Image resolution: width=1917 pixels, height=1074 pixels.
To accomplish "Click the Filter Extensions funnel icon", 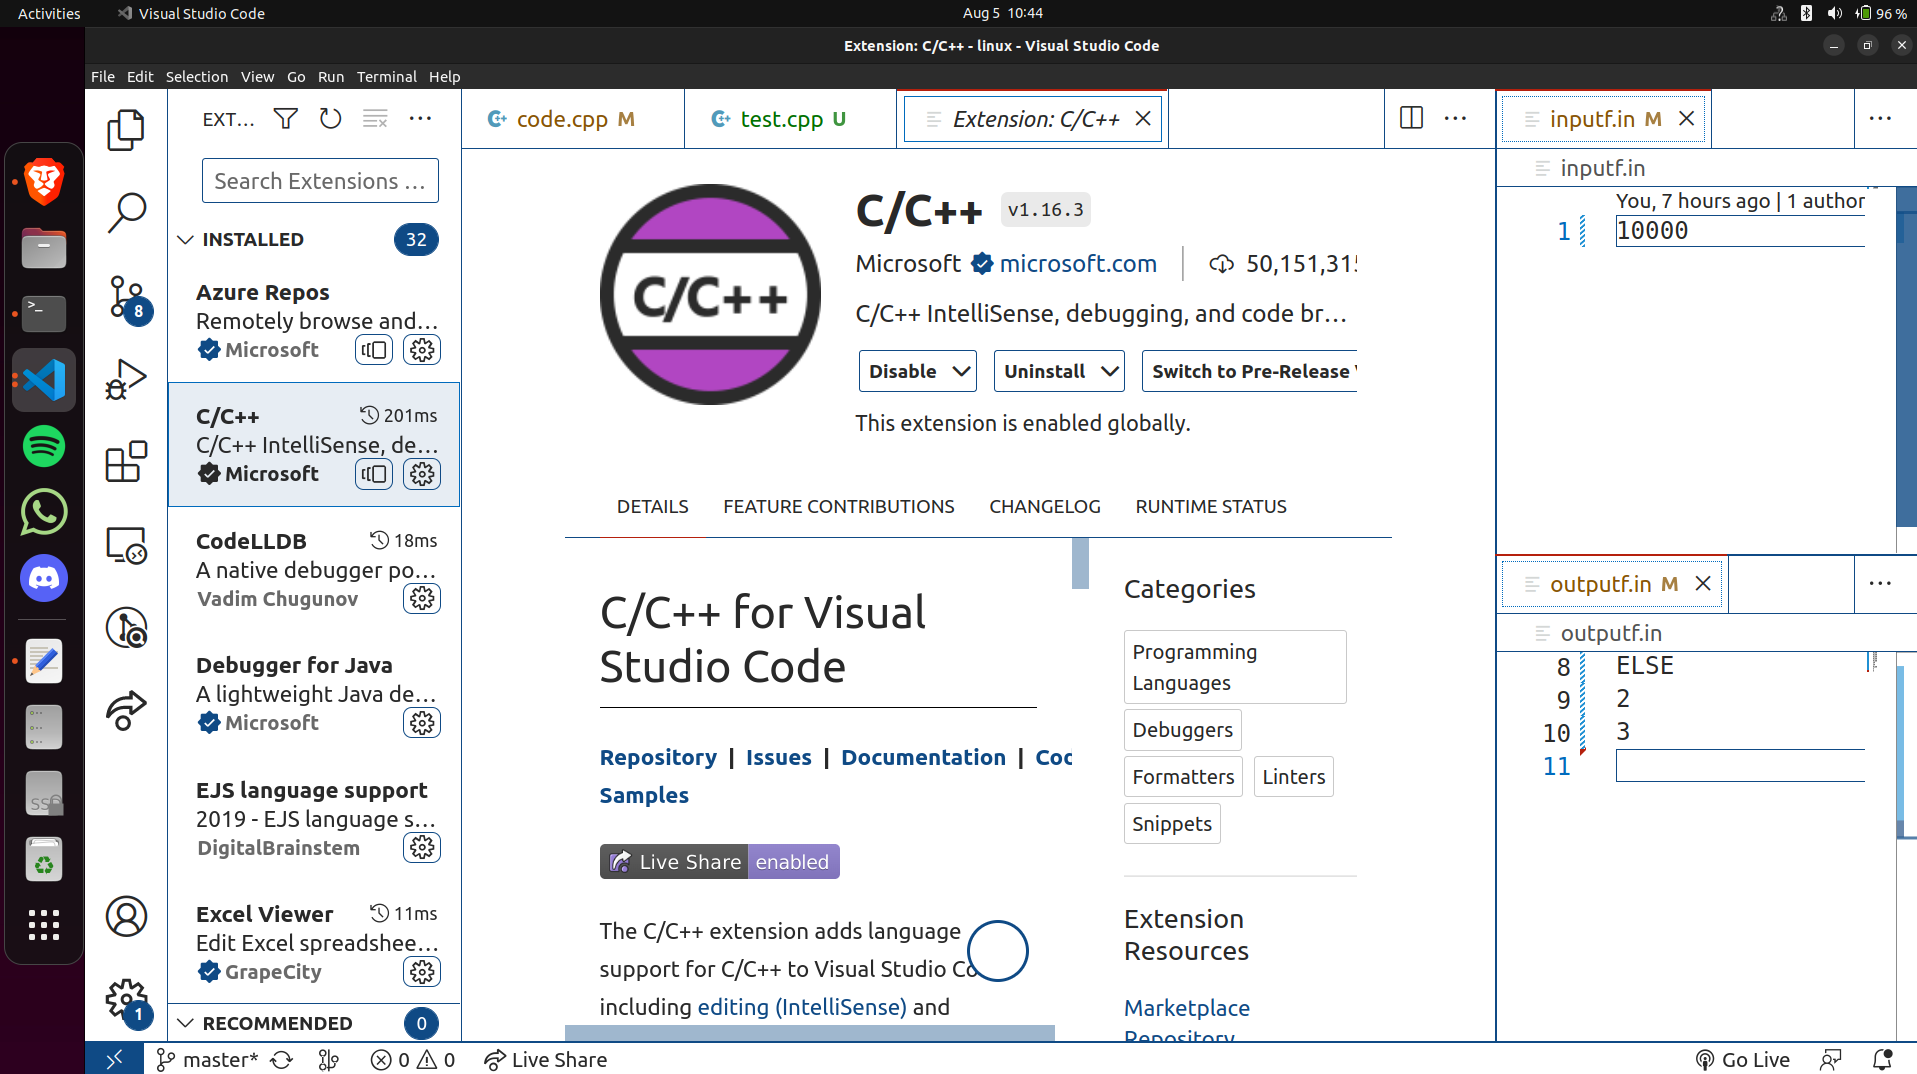I will pyautogui.click(x=284, y=118).
